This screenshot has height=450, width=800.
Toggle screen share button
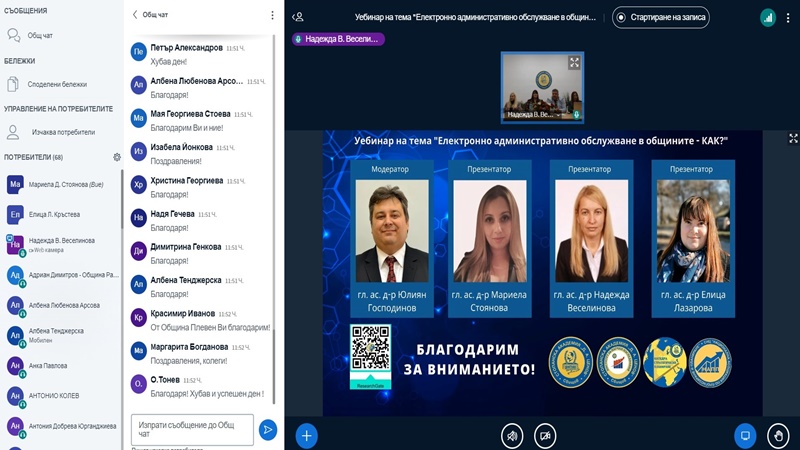[x=745, y=436]
